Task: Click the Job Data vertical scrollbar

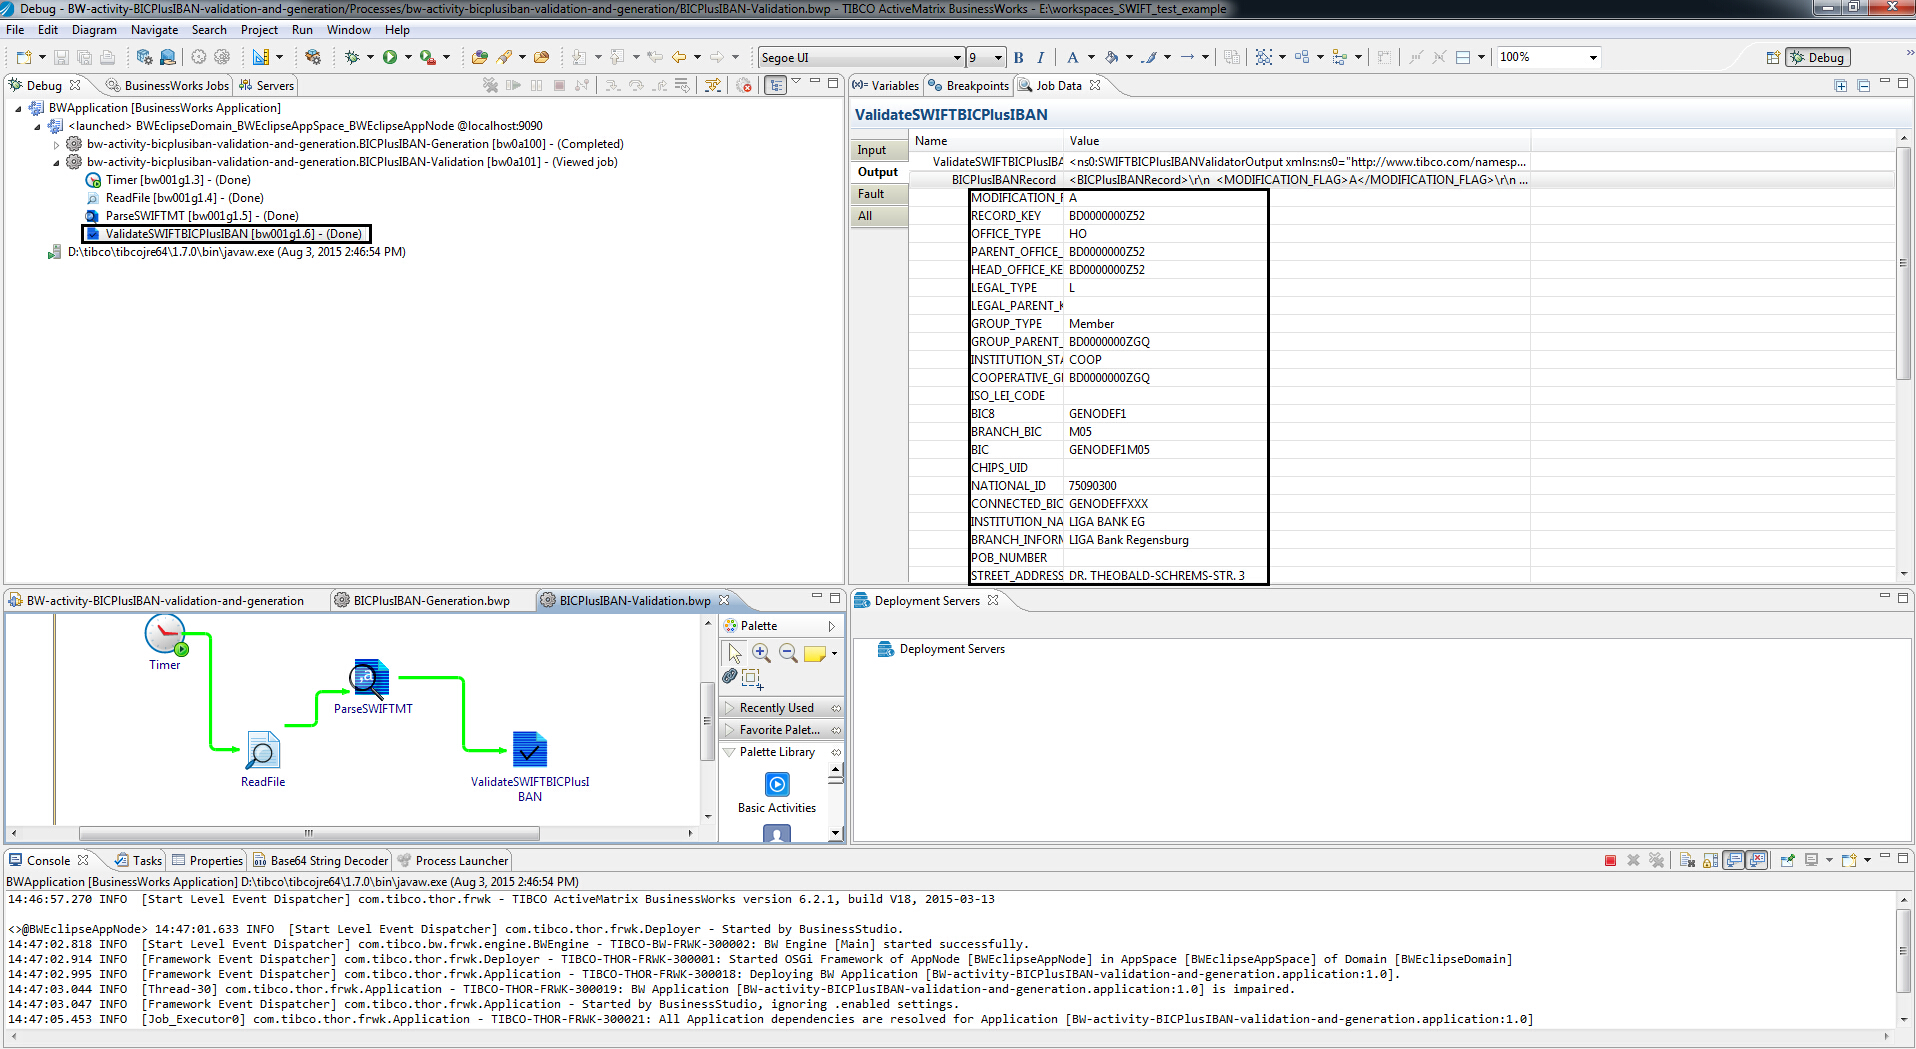Action: pyautogui.click(x=1904, y=264)
